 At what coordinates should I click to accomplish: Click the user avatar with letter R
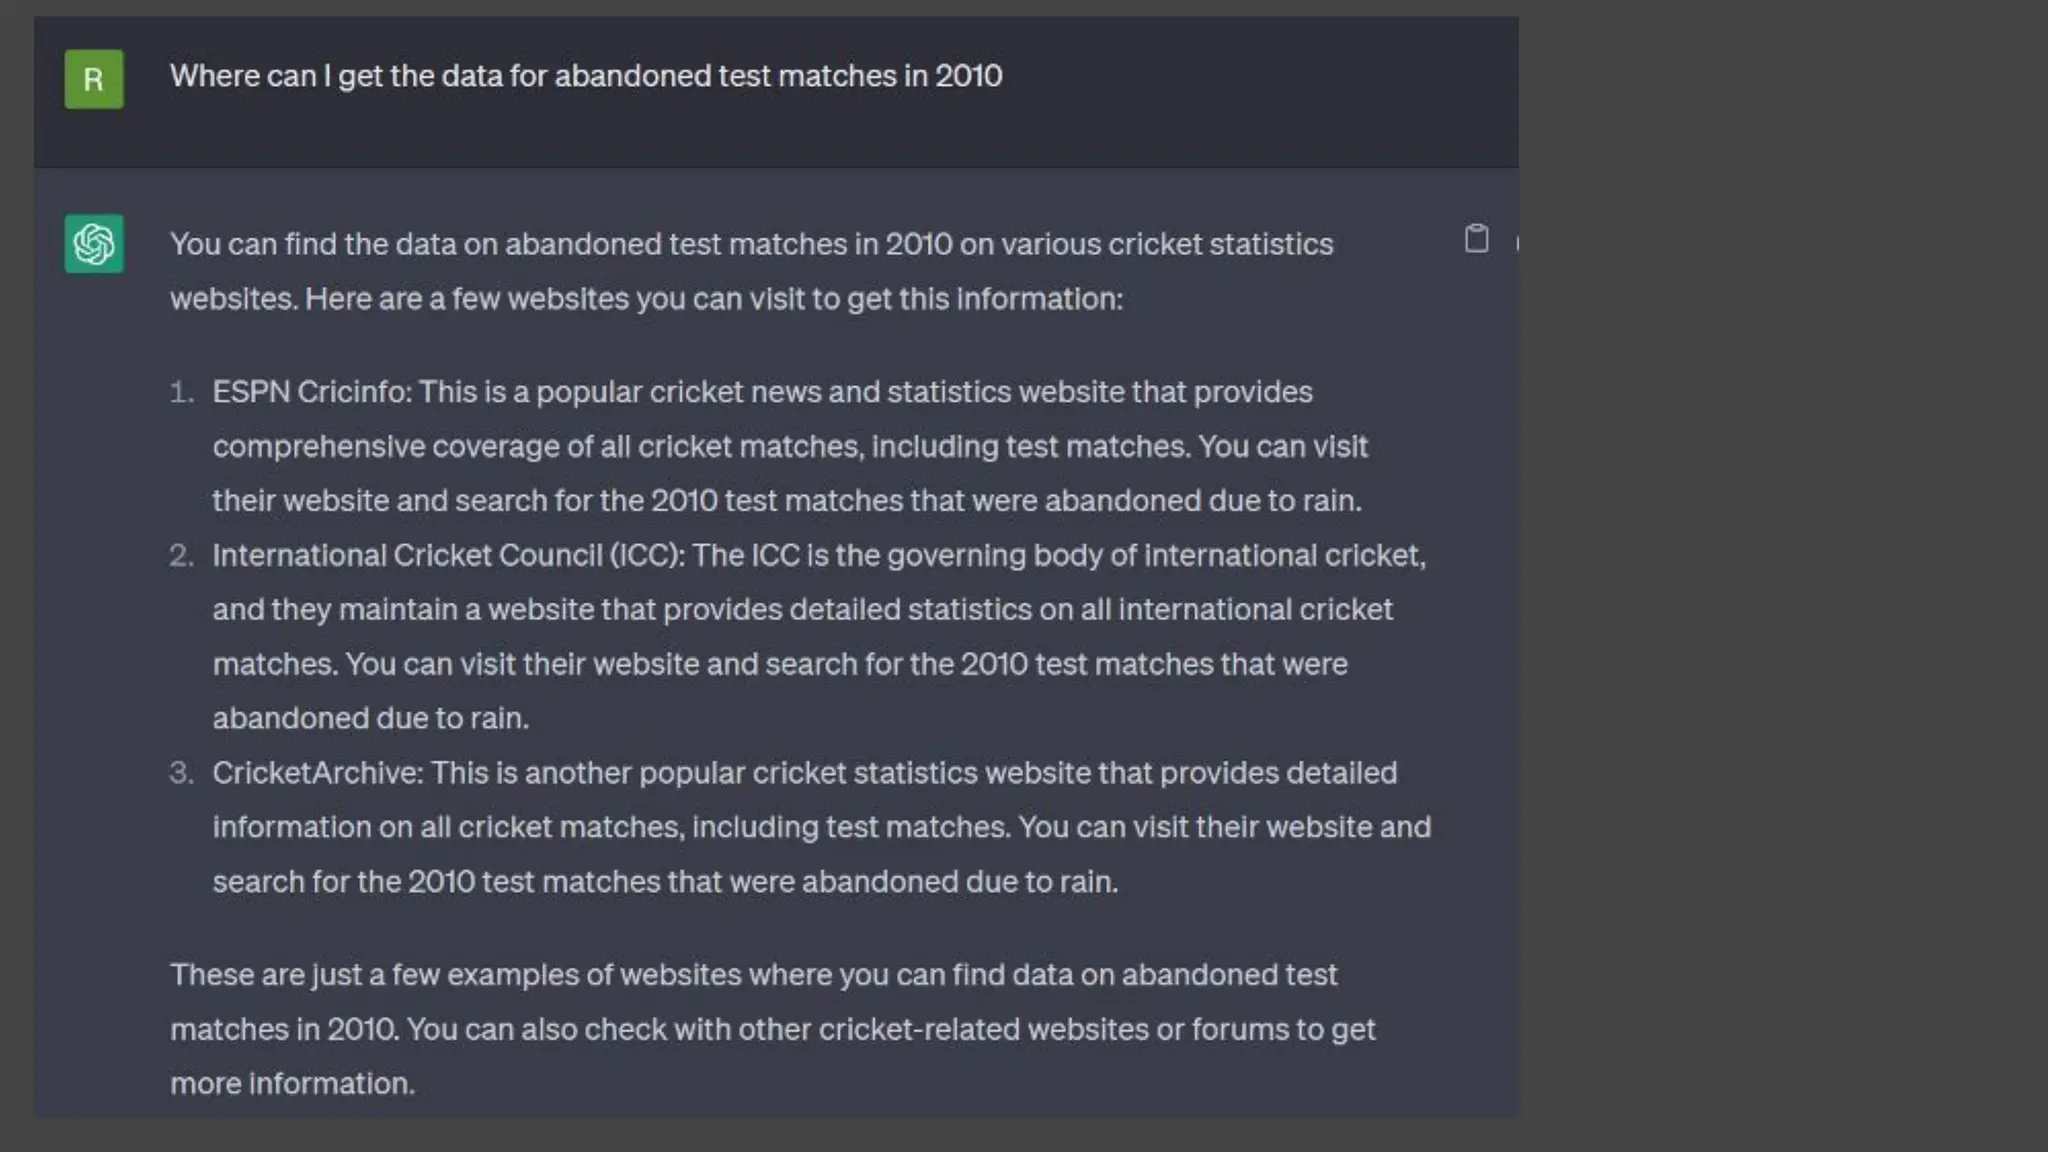pyautogui.click(x=94, y=79)
